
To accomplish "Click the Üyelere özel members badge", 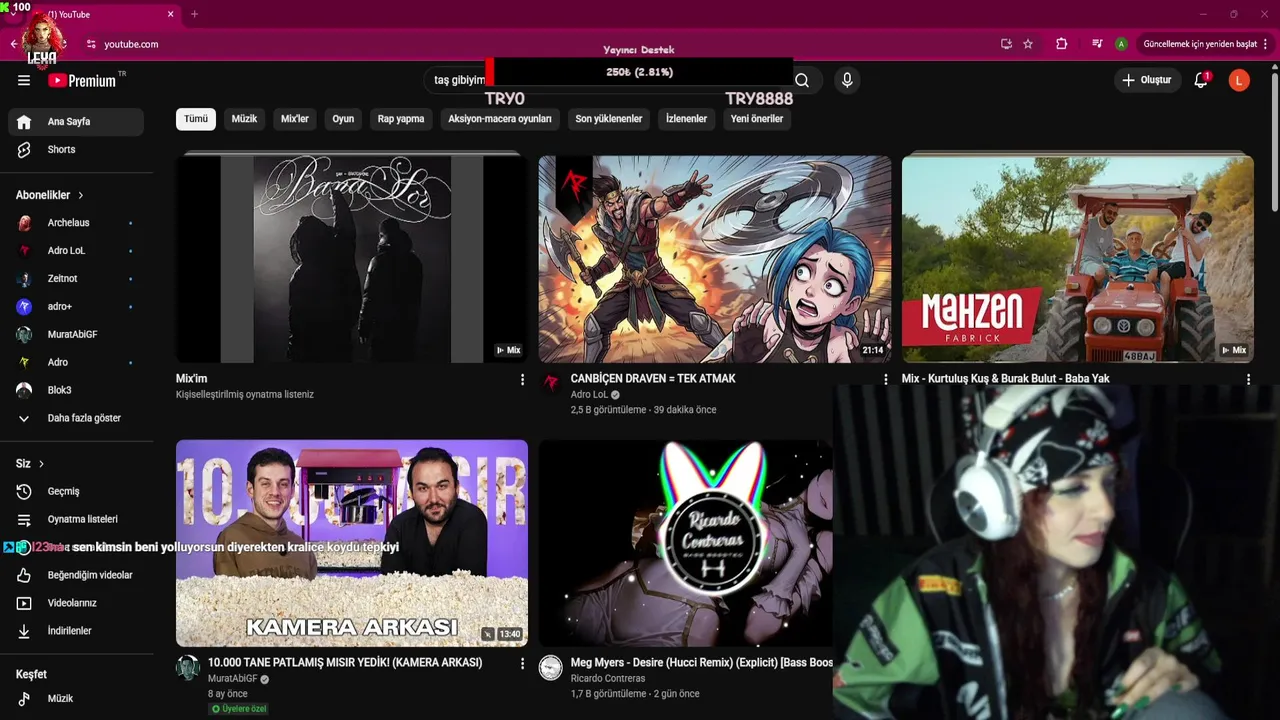I will (238, 709).
